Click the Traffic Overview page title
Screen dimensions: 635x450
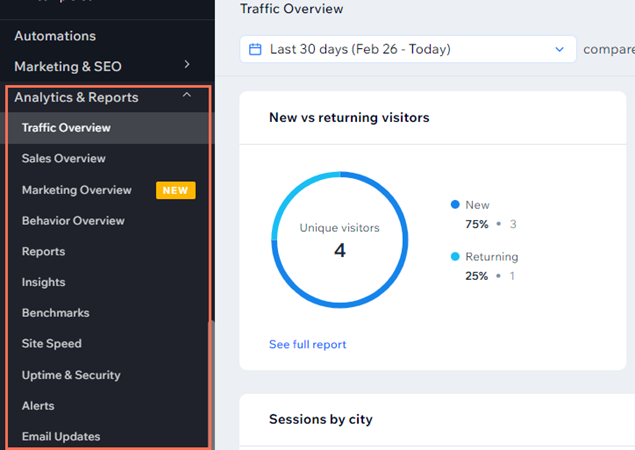click(x=292, y=9)
